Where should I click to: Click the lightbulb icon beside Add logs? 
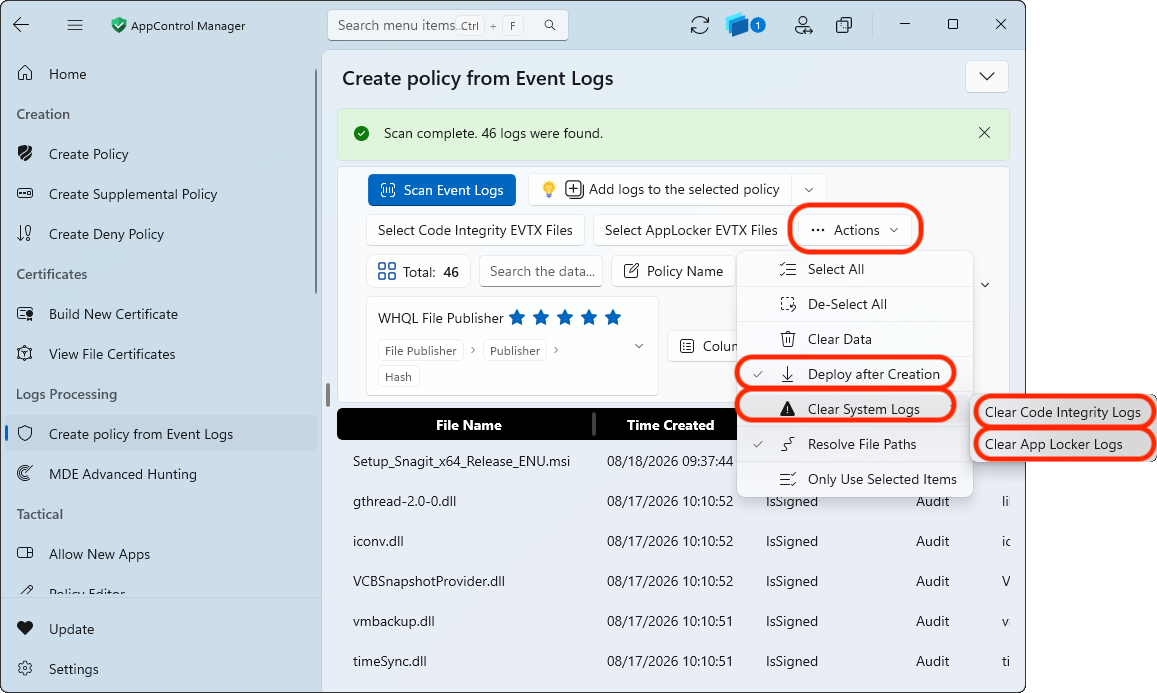548,190
